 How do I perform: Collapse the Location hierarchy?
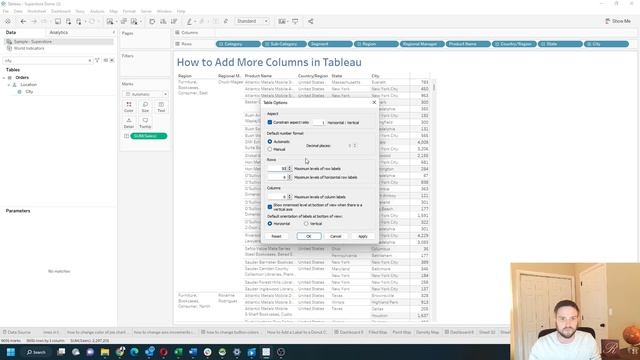9,85
